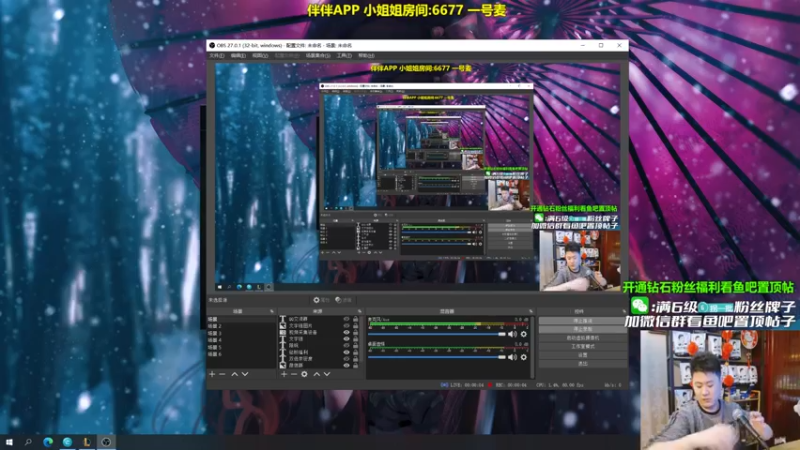
Task: Click the mixer panel vertical scrollbar
Action: pos(532,347)
